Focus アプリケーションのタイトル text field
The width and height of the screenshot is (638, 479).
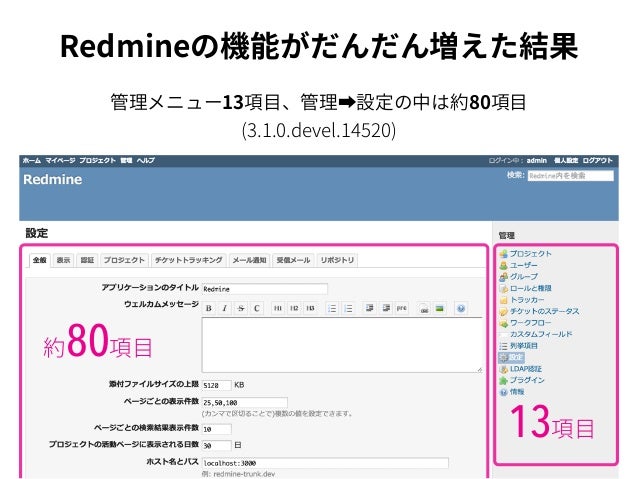tap(264, 289)
